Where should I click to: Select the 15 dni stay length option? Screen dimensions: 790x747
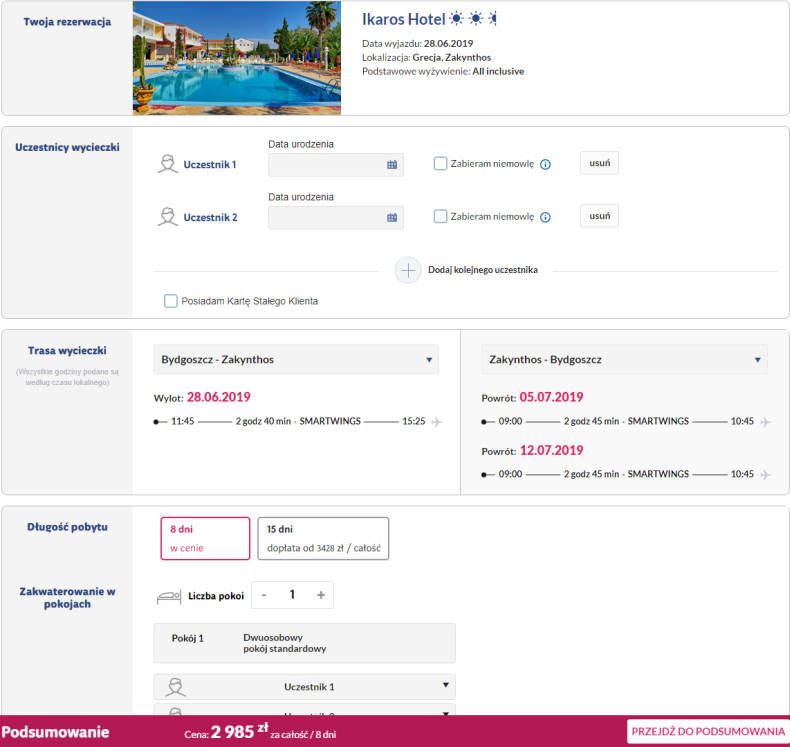pyautogui.click(x=323, y=538)
